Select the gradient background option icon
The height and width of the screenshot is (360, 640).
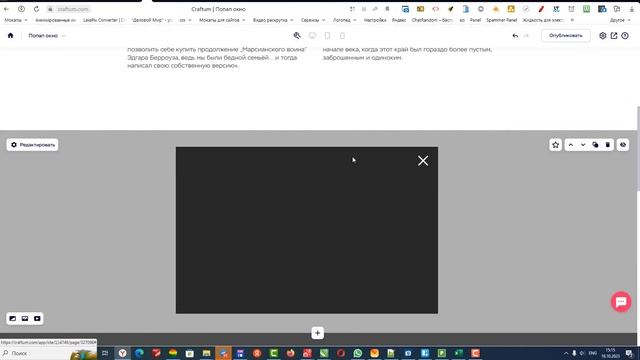pos(13,318)
